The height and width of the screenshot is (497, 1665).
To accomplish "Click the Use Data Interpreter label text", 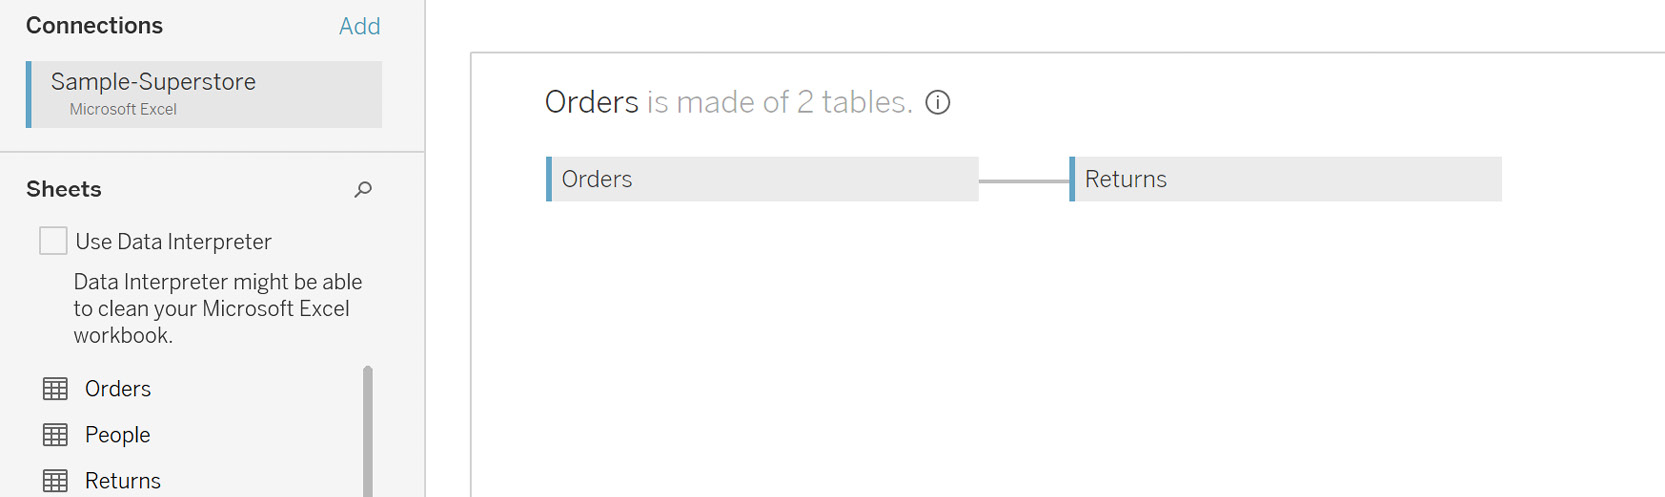I will (173, 242).
